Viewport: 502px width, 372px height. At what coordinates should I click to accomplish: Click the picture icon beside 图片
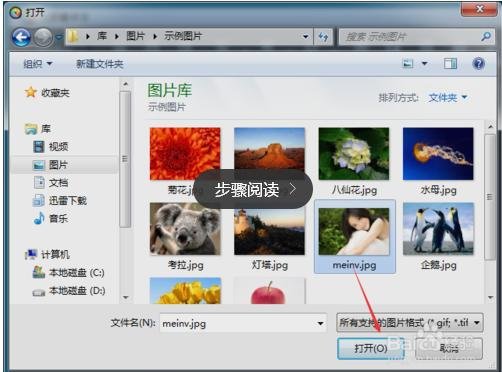(x=39, y=165)
